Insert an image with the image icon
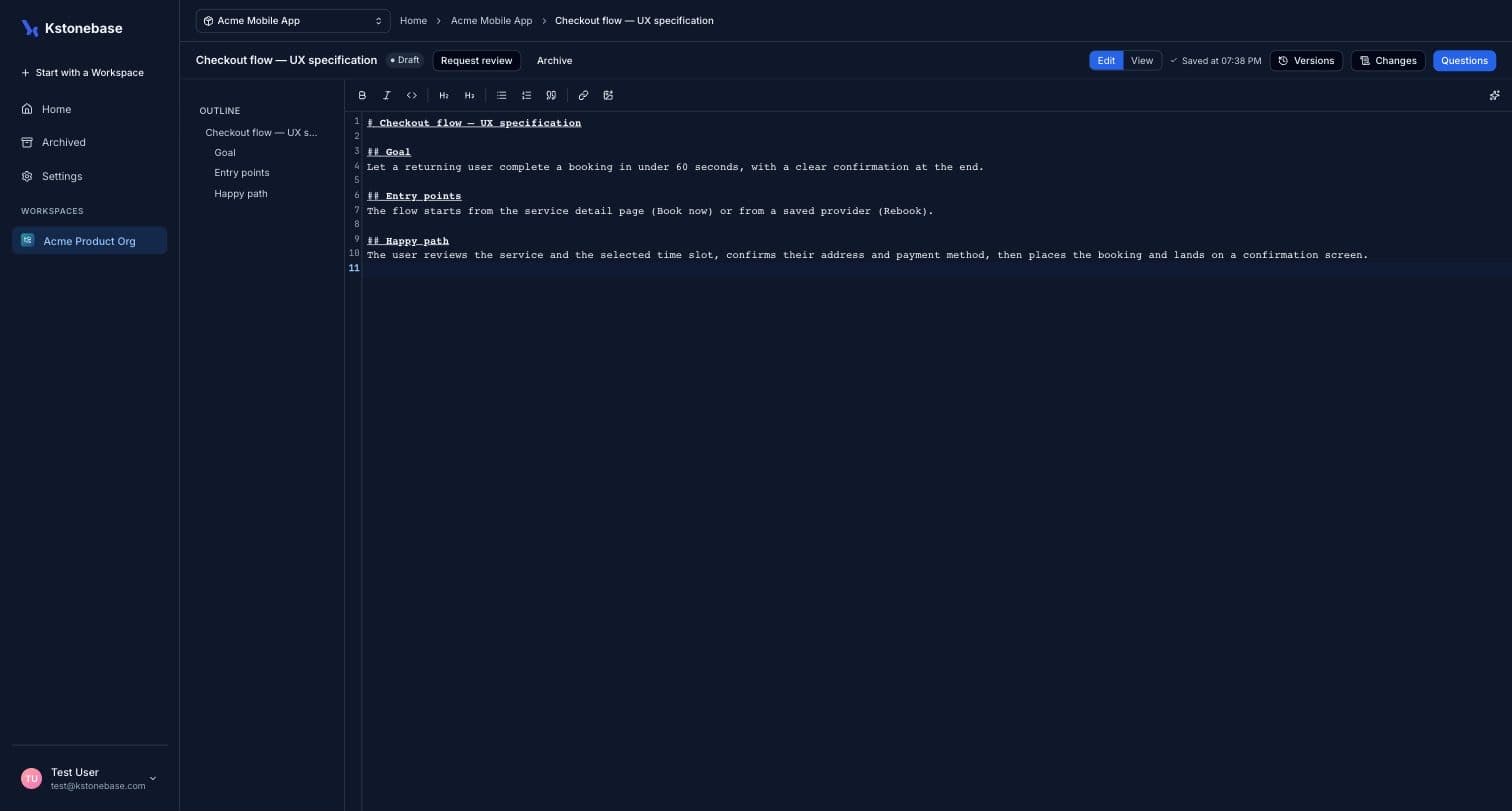This screenshot has height=811, width=1512. [x=608, y=95]
